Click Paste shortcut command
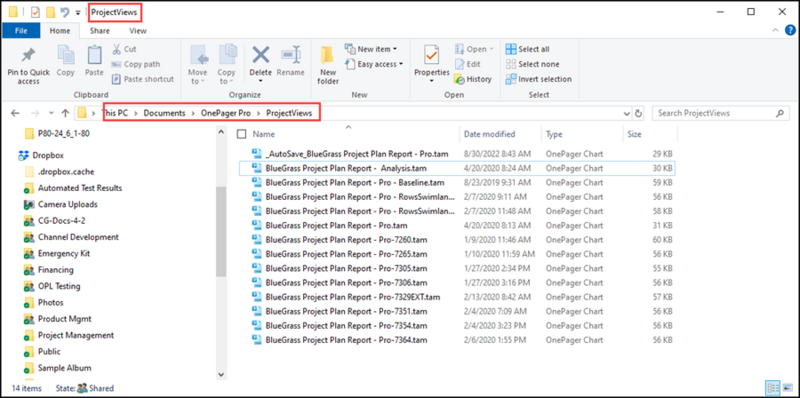 pos(143,79)
